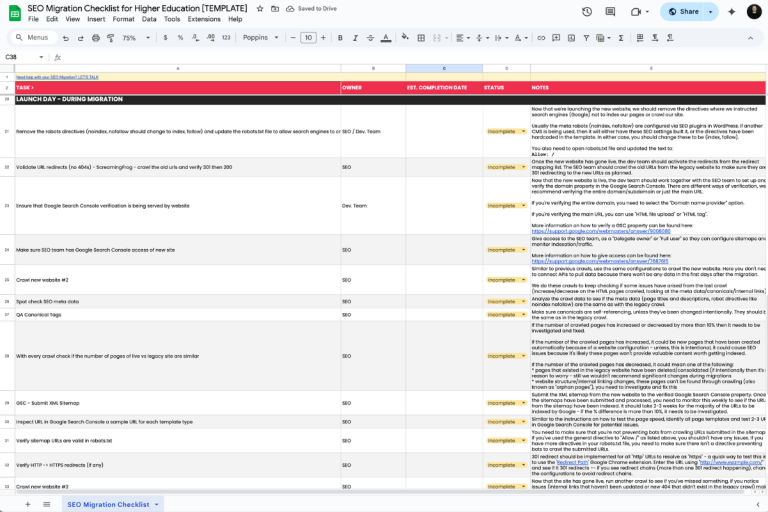Open the View menu
The image size is (768, 512).
point(72,19)
